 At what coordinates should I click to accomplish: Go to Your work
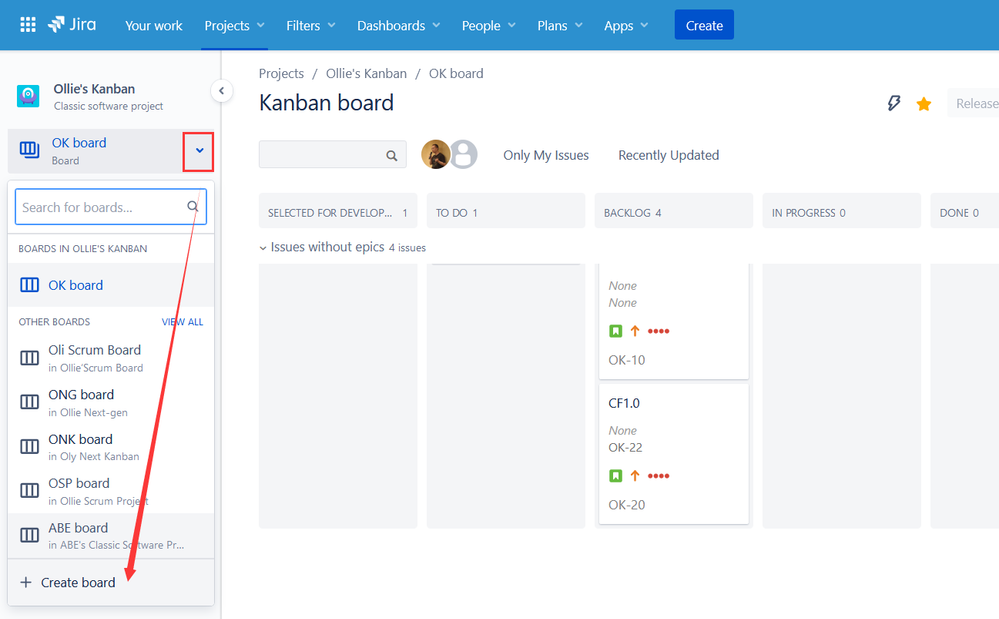pos(154,25)
